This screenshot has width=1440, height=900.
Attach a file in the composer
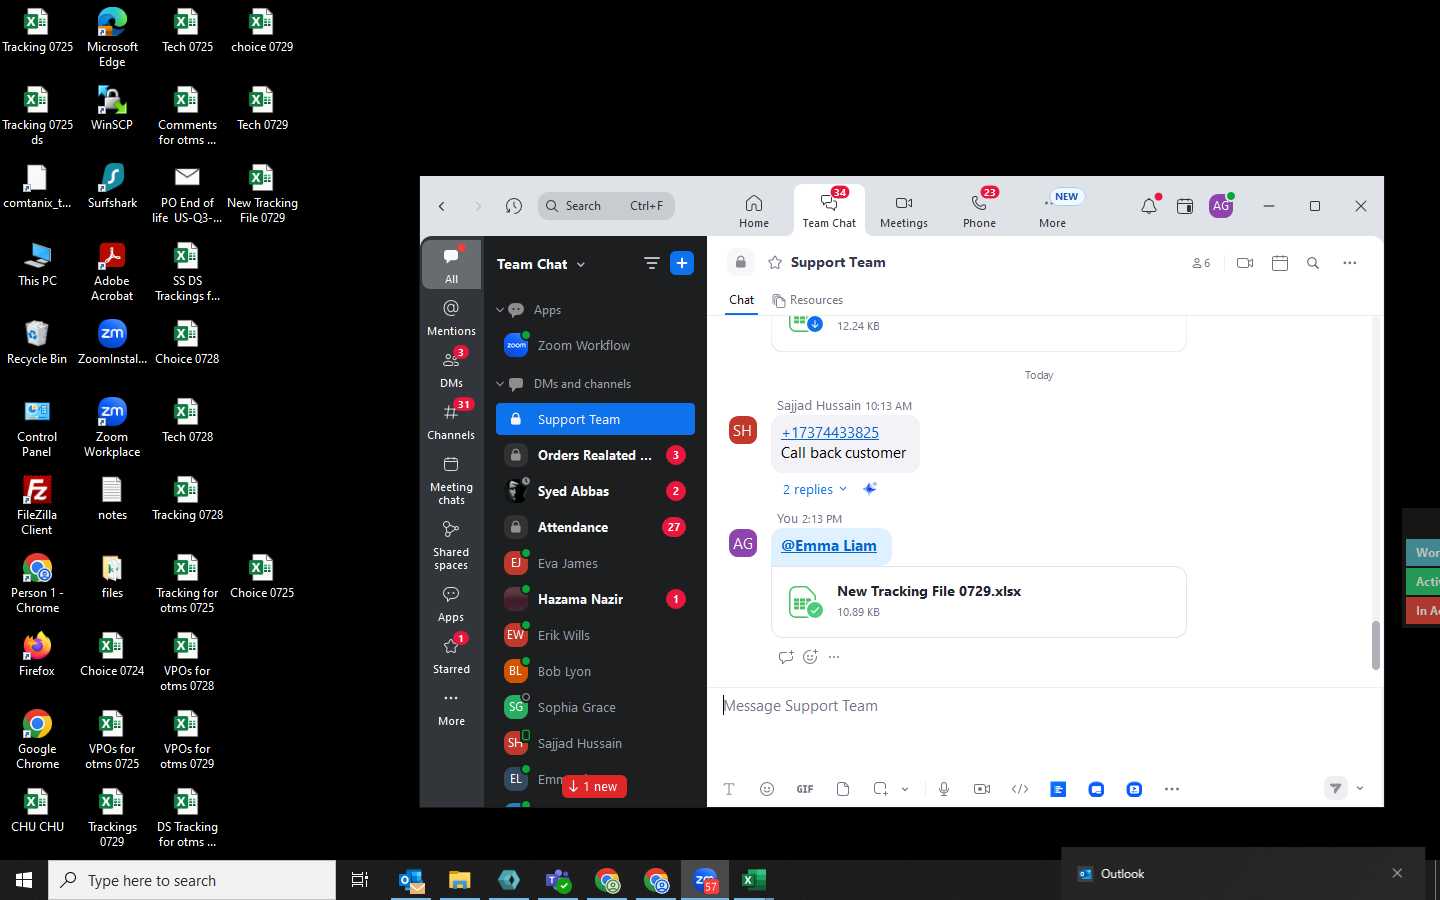click(843, 789)
